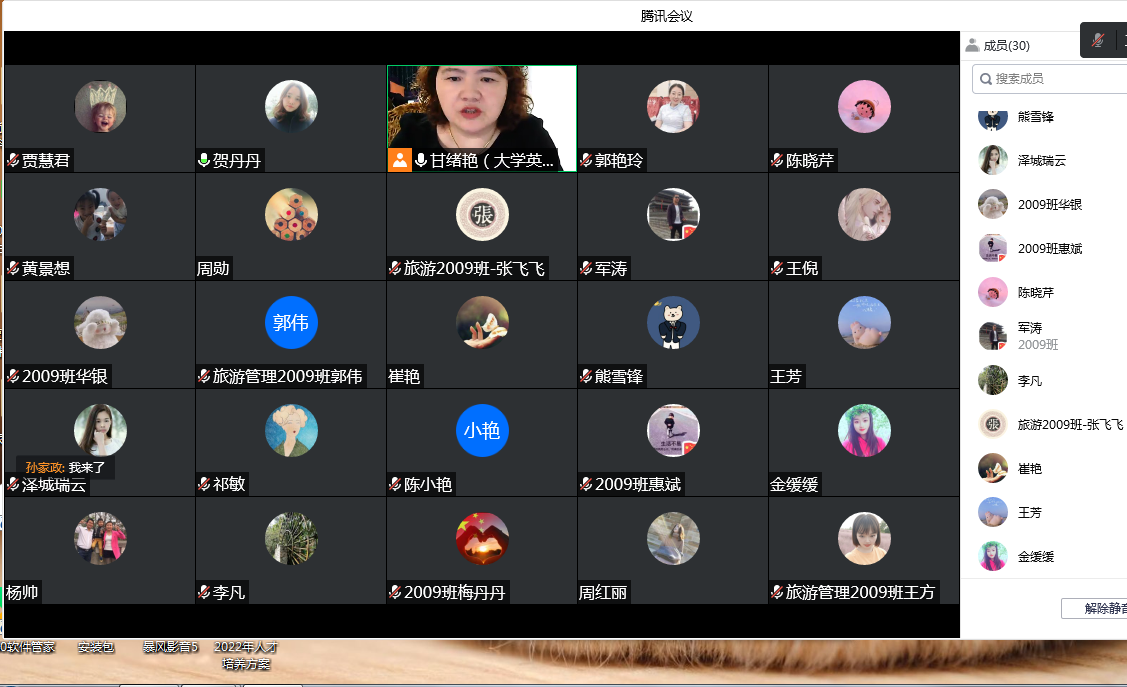The height and width of the screenshot is (687, 1127).
Task: Click the members icon next to 成员(30)
Action: [972, 45]
